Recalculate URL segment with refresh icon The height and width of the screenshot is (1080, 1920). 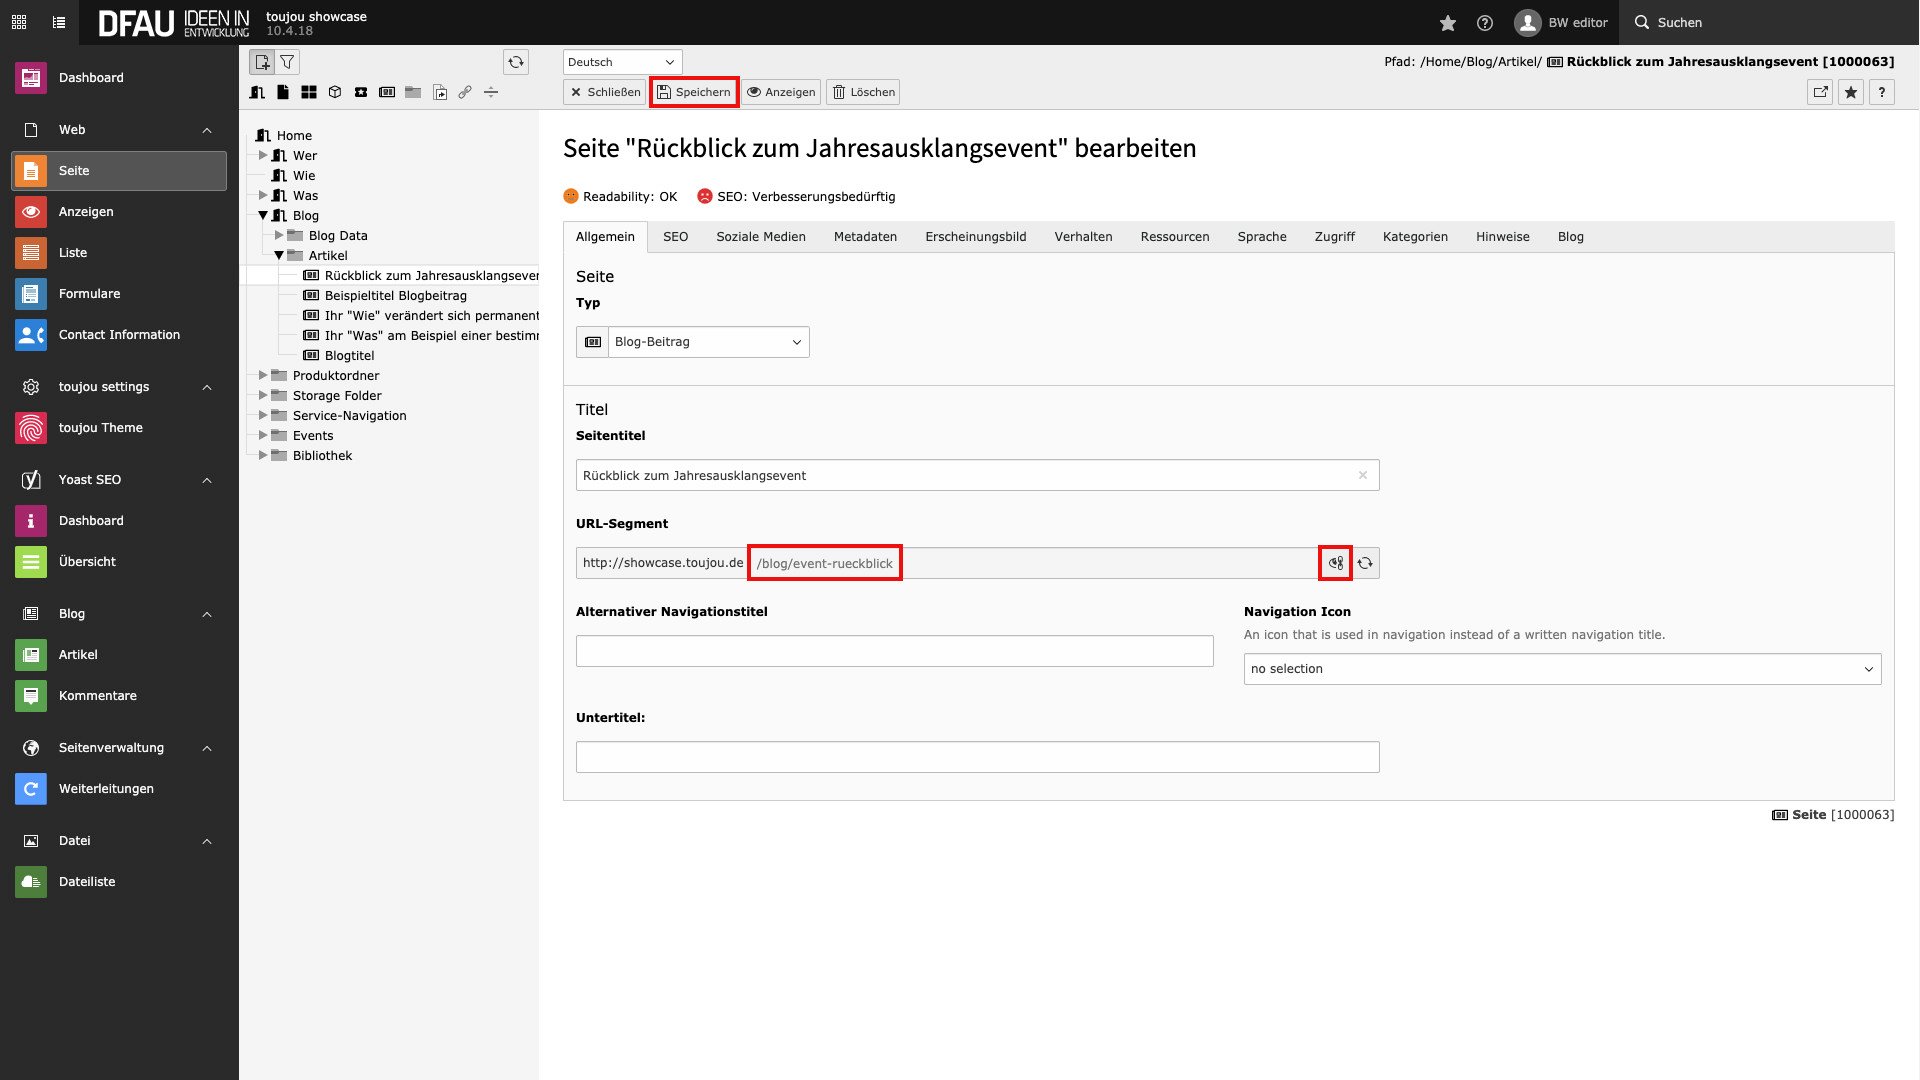[x=1365, y=563]
